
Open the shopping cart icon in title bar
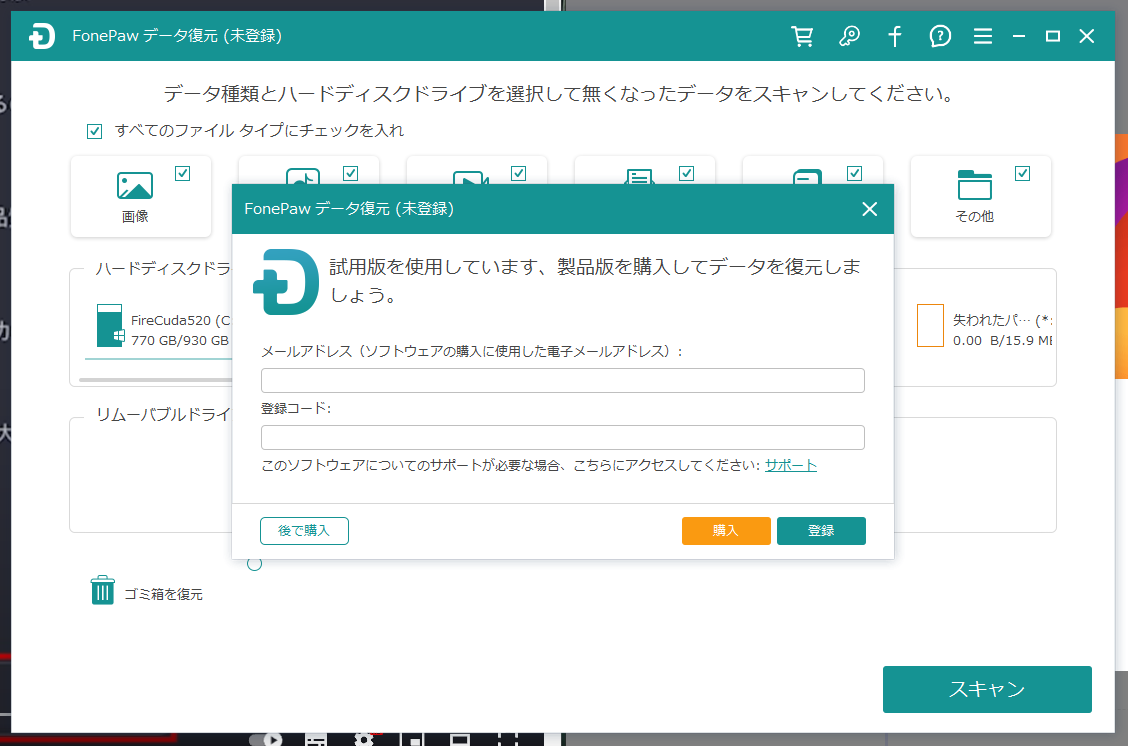pos(802,36)
